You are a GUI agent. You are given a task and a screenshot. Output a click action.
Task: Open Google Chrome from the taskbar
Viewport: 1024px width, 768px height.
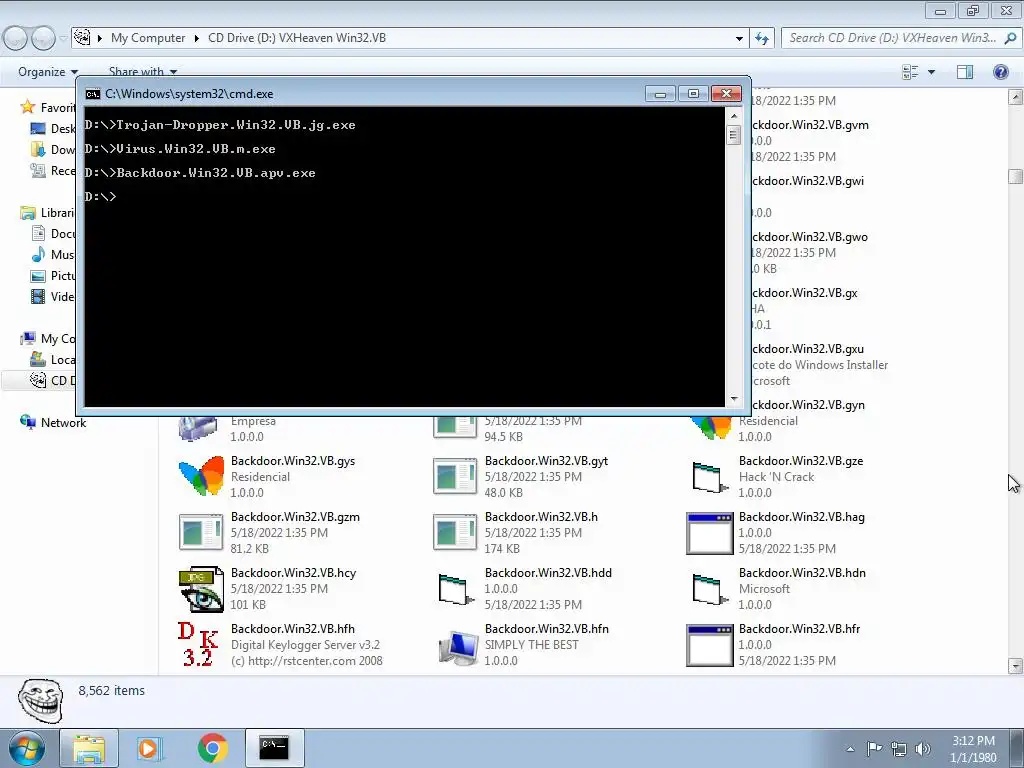[212, 748]
